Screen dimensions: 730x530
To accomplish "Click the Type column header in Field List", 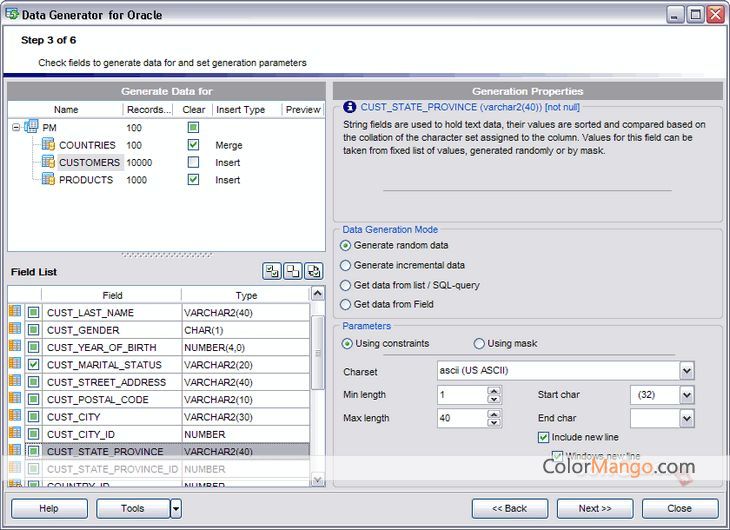I will pyautogui.click(x=246, y=295).
